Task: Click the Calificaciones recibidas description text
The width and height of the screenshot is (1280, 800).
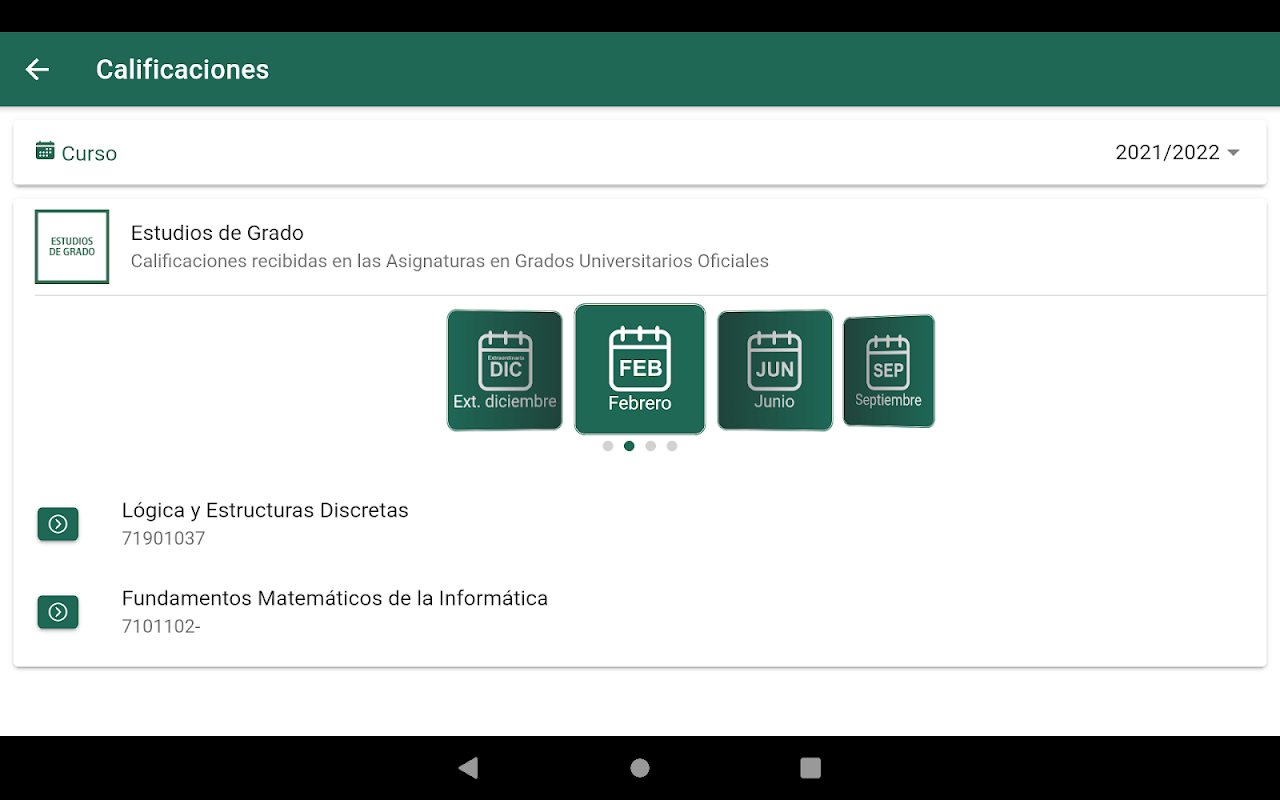Action: (450, 261)
